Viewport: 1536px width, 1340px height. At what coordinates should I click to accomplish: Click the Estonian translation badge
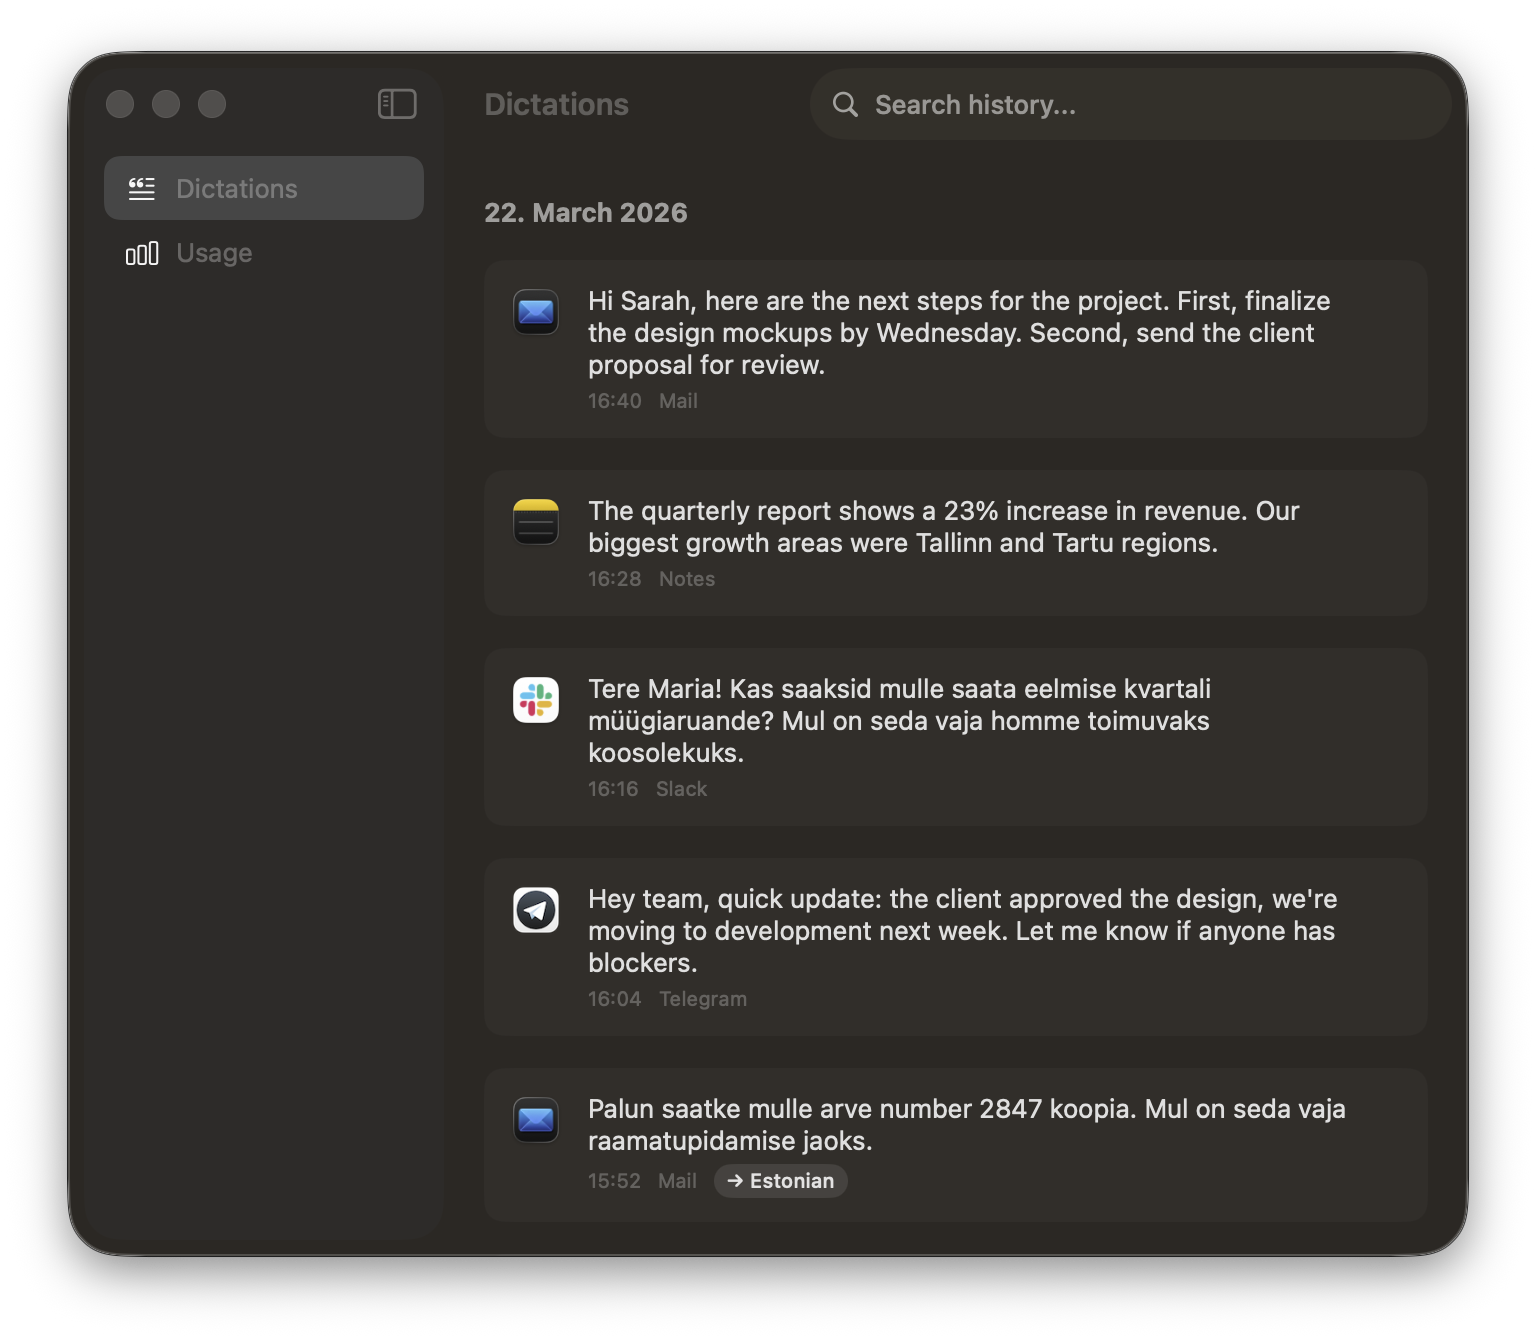pos(780,1181)
